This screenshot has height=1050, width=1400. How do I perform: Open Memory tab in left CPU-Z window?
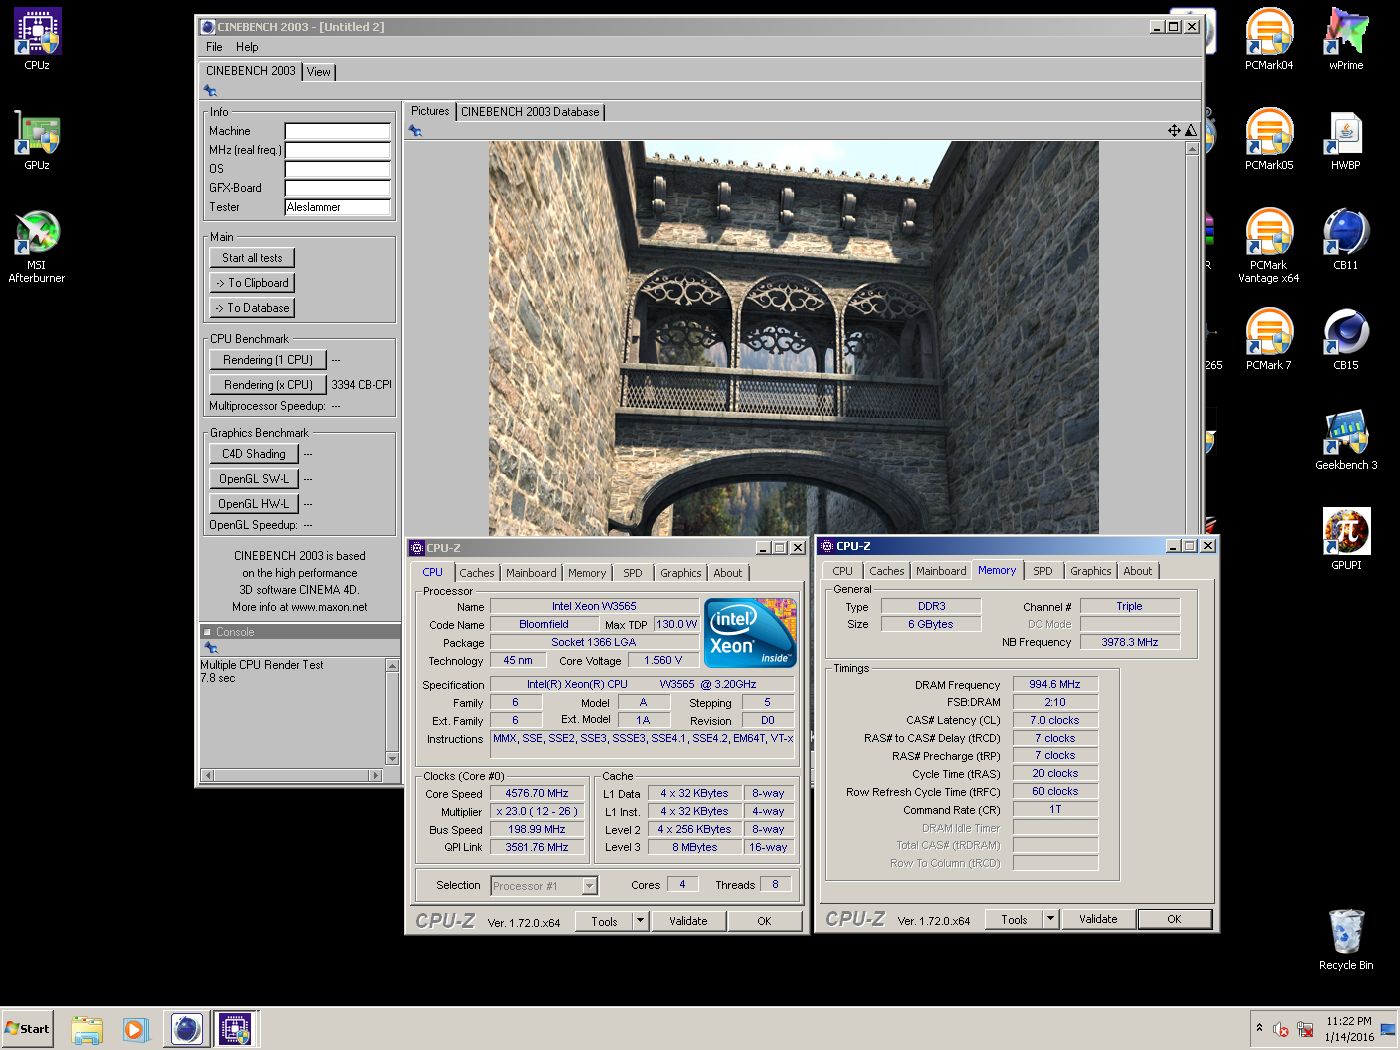pos(587,573)
